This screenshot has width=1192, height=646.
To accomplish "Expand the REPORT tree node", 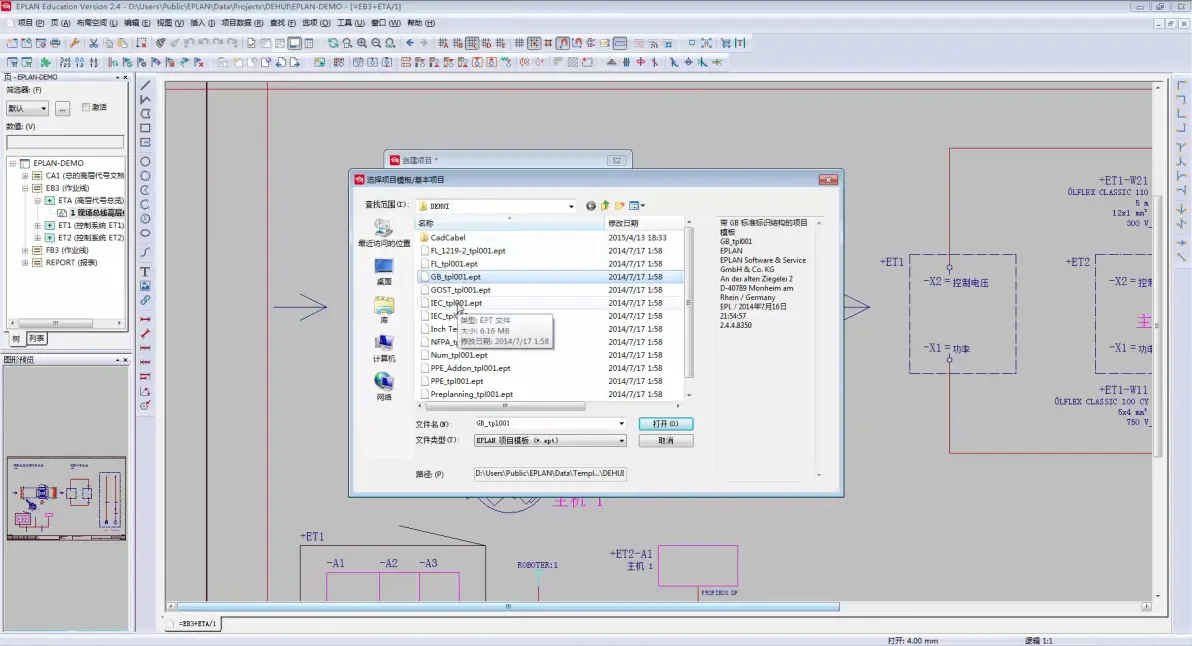I will (x=25, y=262).
